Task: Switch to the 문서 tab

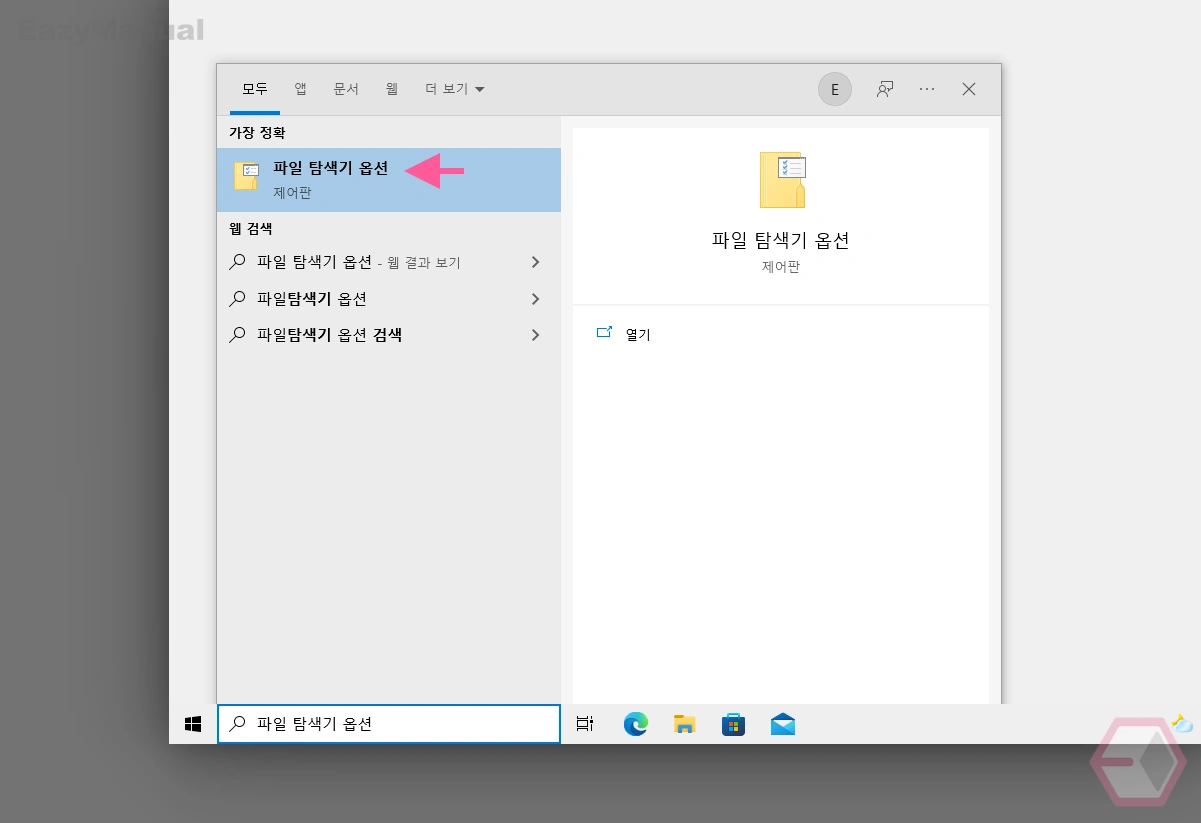Action: (x=346, y=89)
